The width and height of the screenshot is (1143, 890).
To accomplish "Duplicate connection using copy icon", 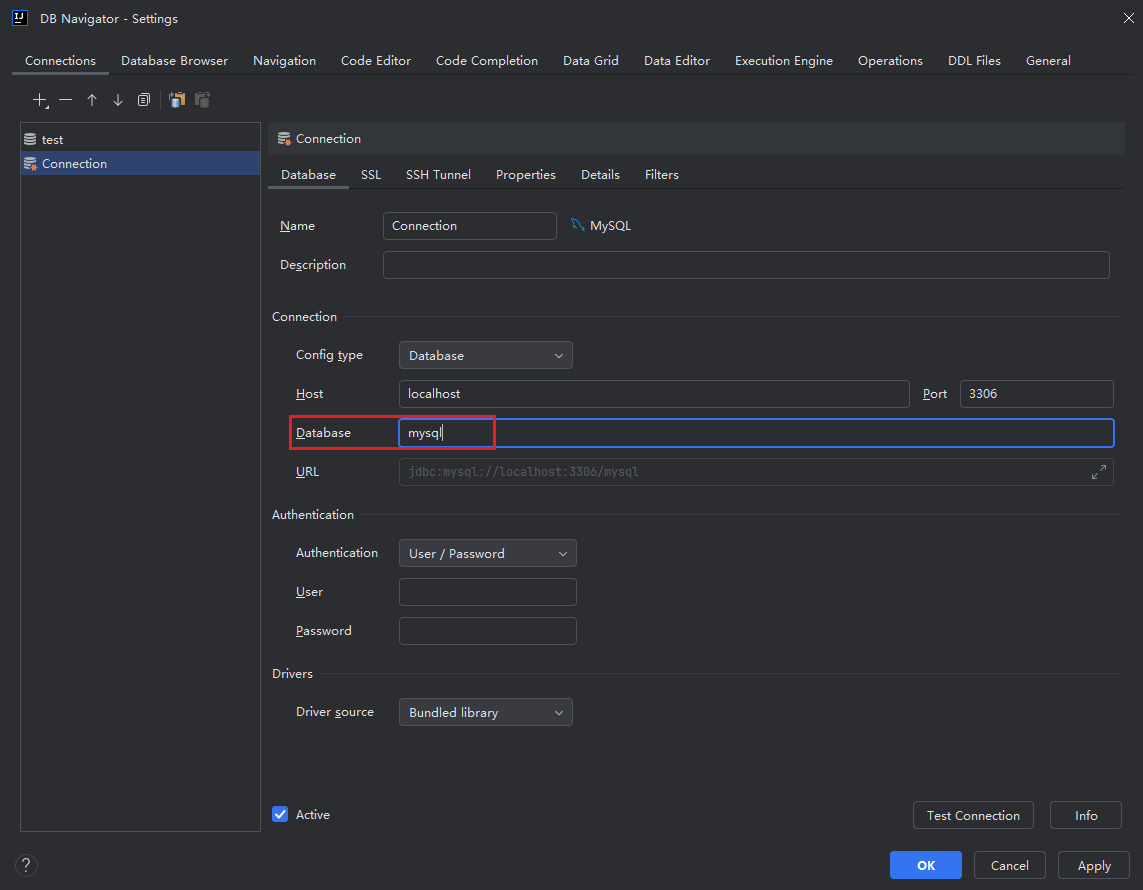I will click(x=144, y=100).
